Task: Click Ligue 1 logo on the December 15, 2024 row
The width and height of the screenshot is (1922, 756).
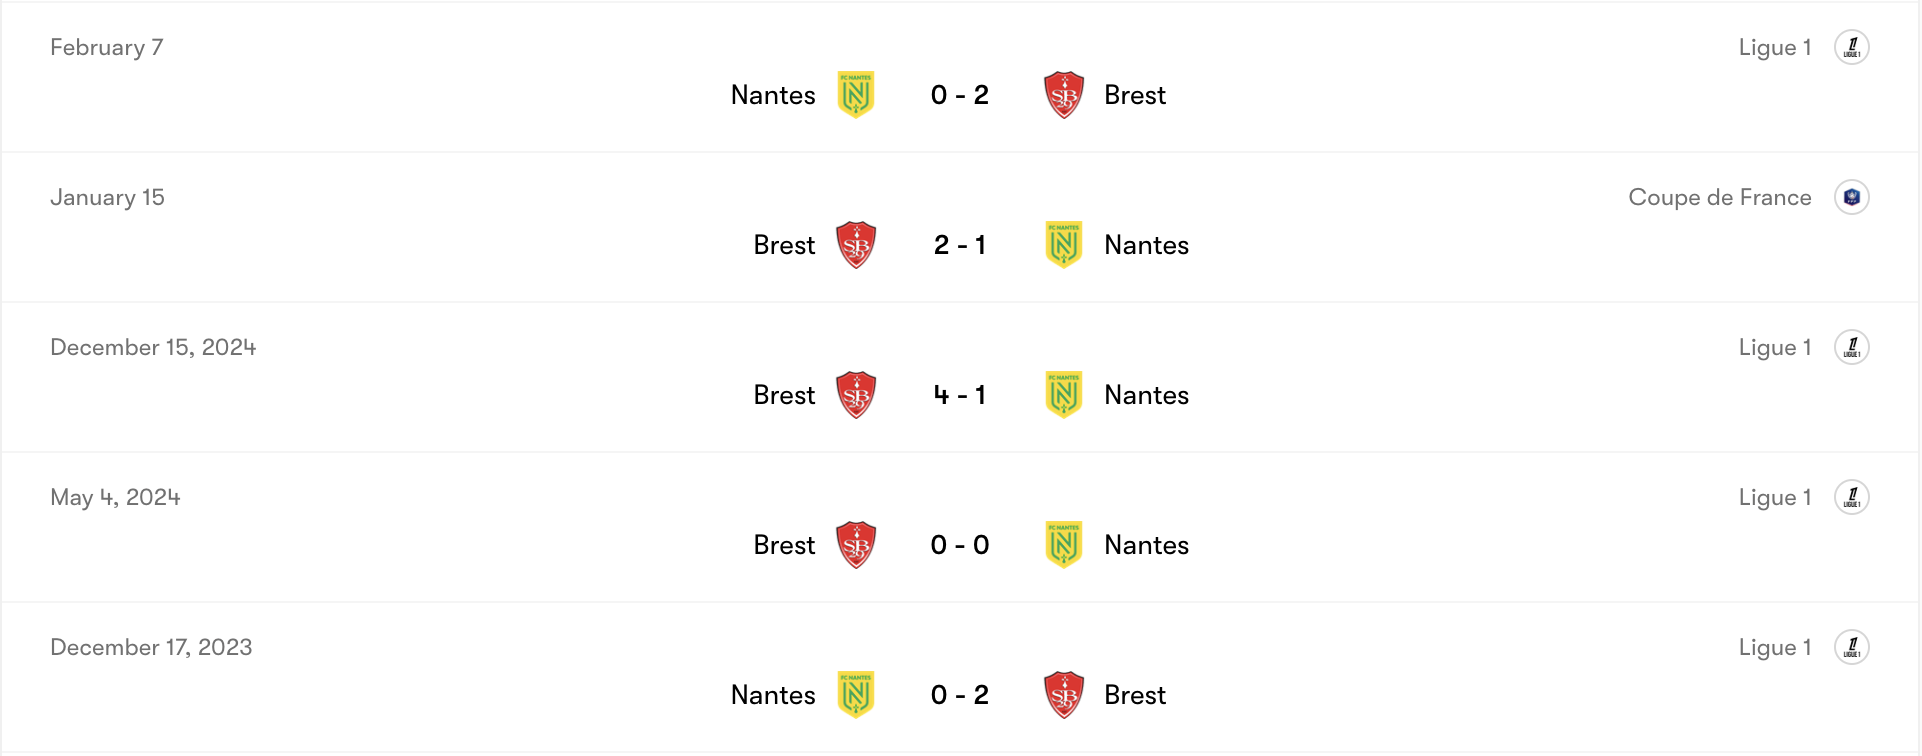Action: click(x=1852, y=347)
